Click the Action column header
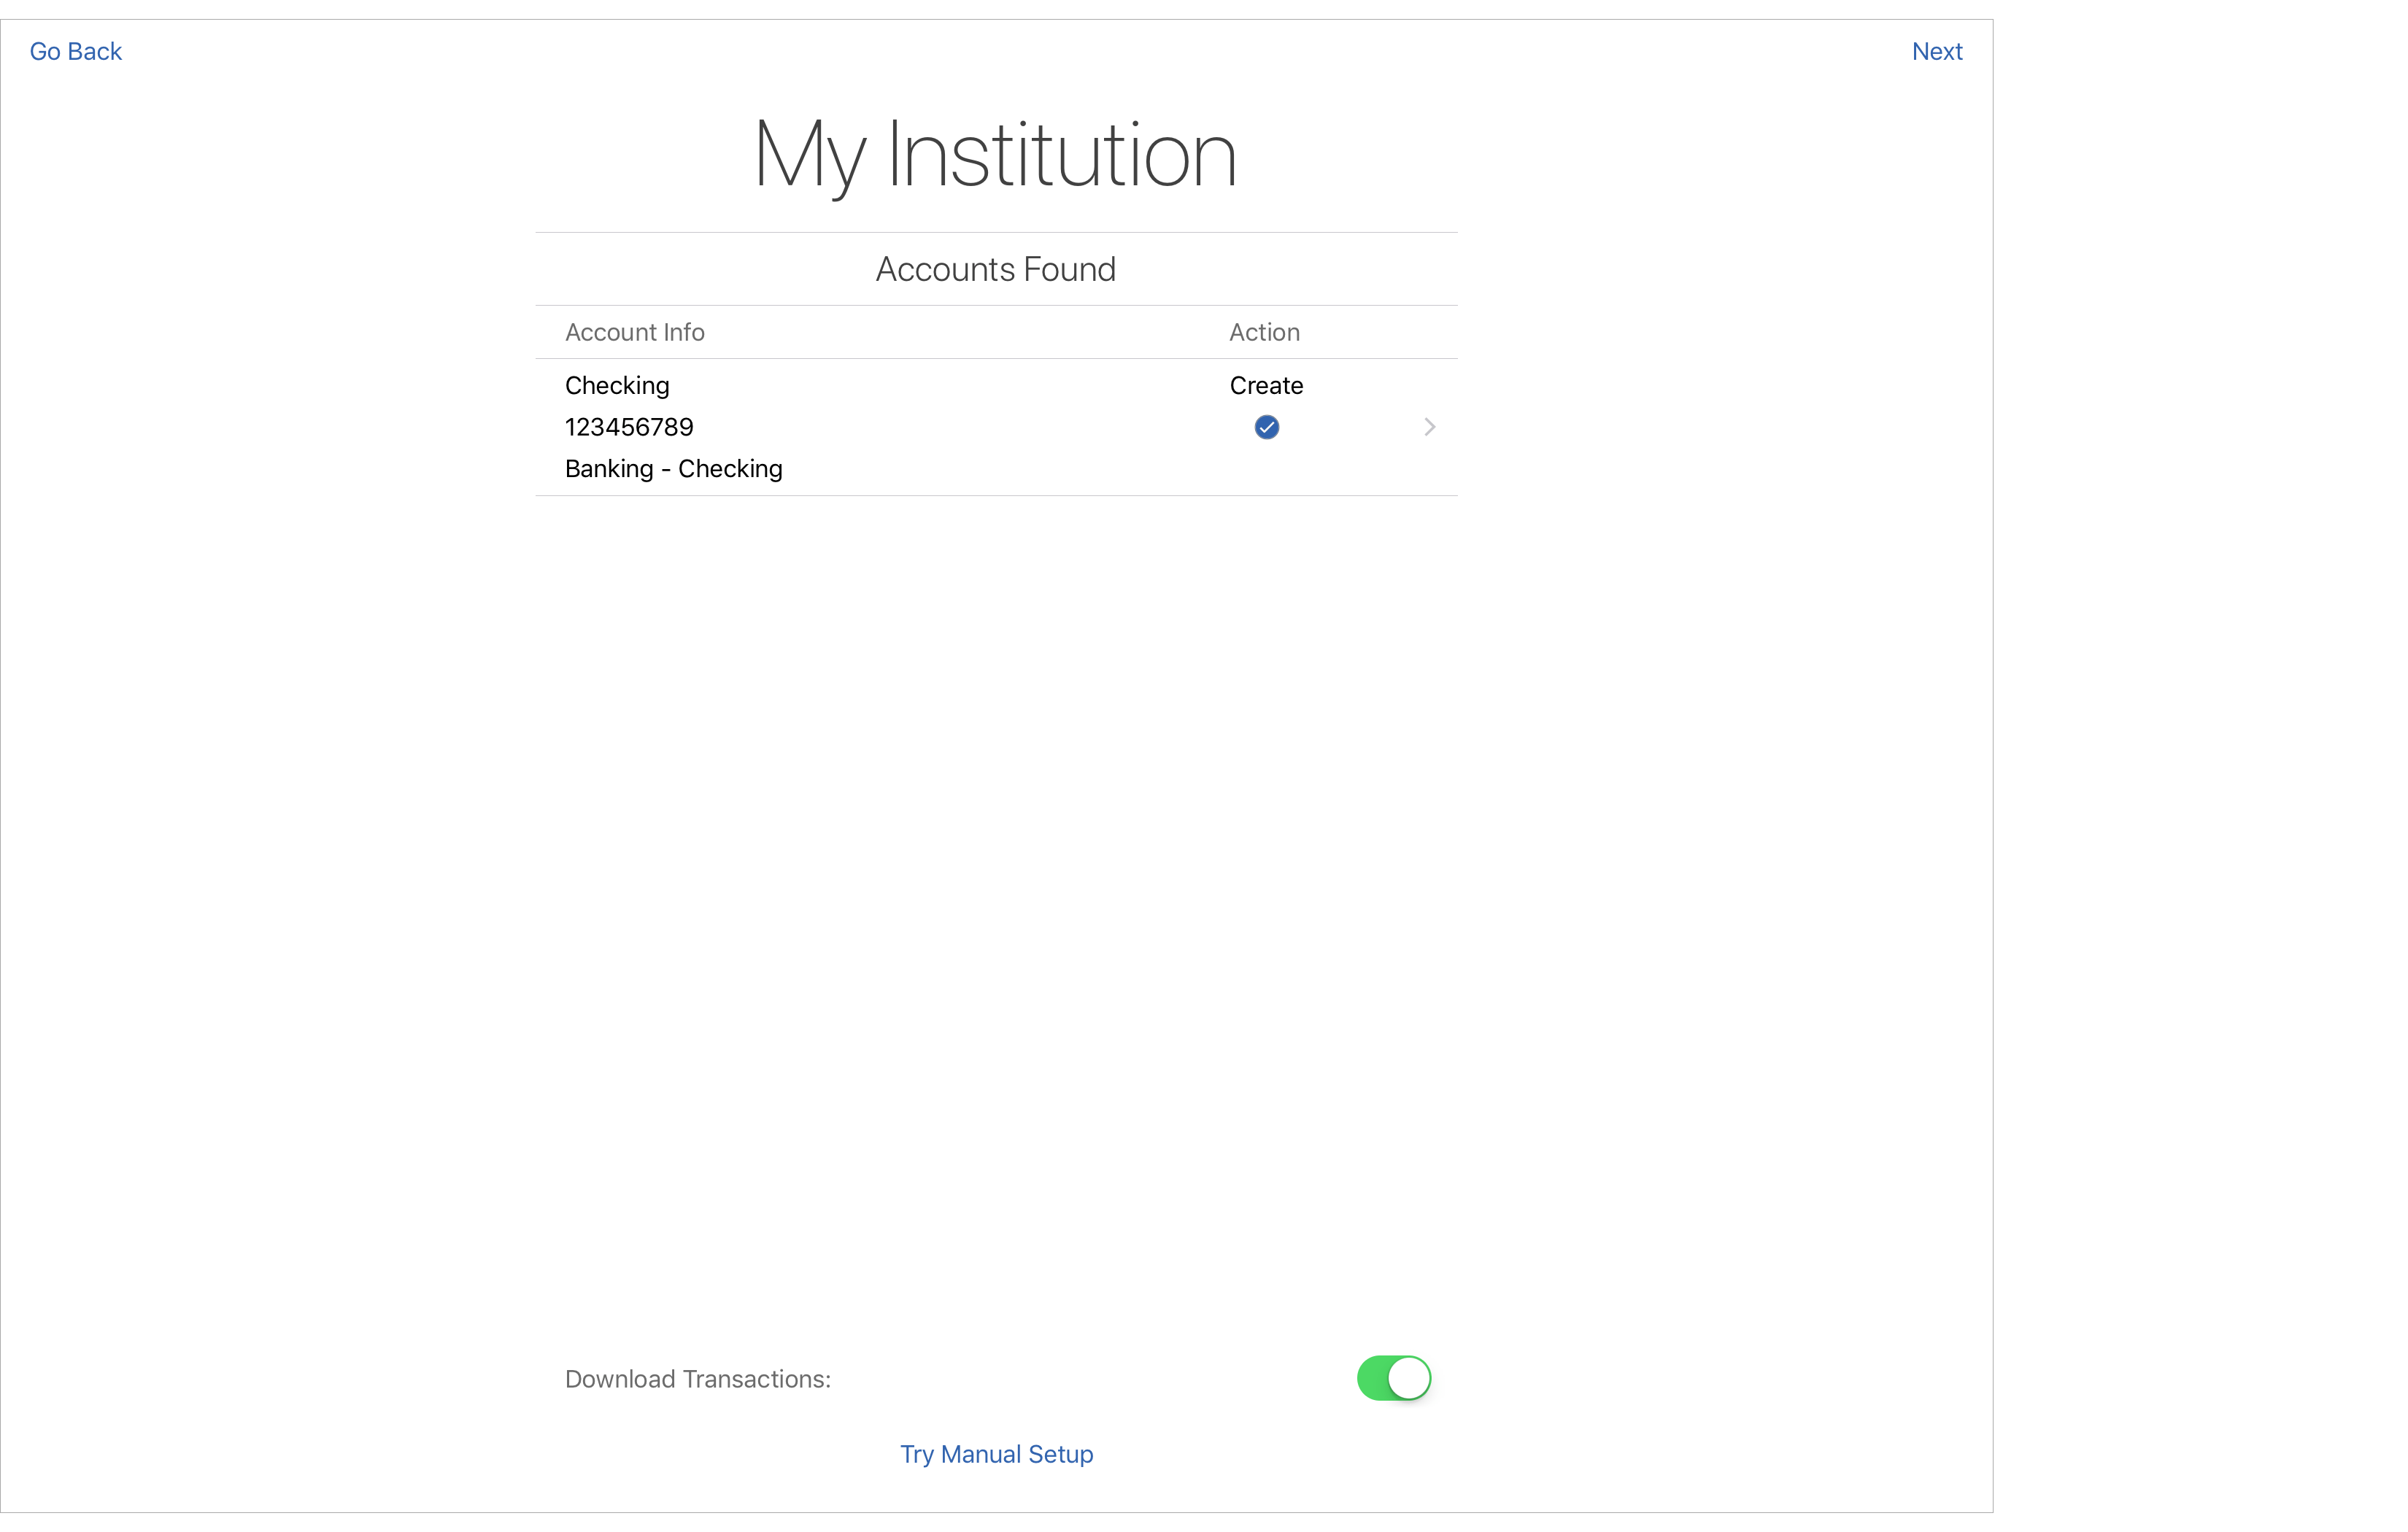 click(x=1263, y=331)
